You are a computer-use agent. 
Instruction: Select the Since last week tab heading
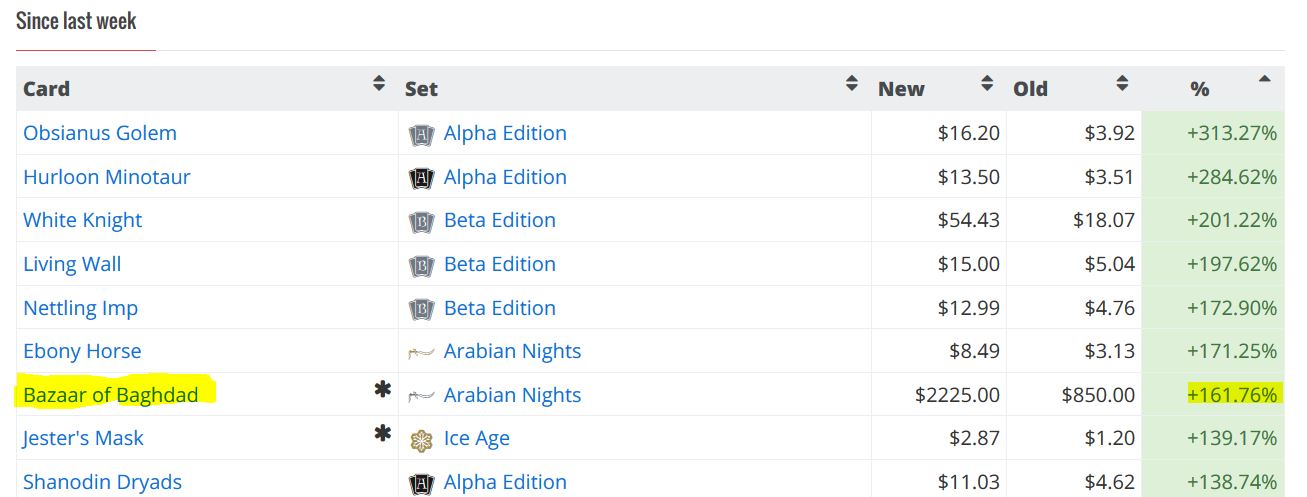76,21
